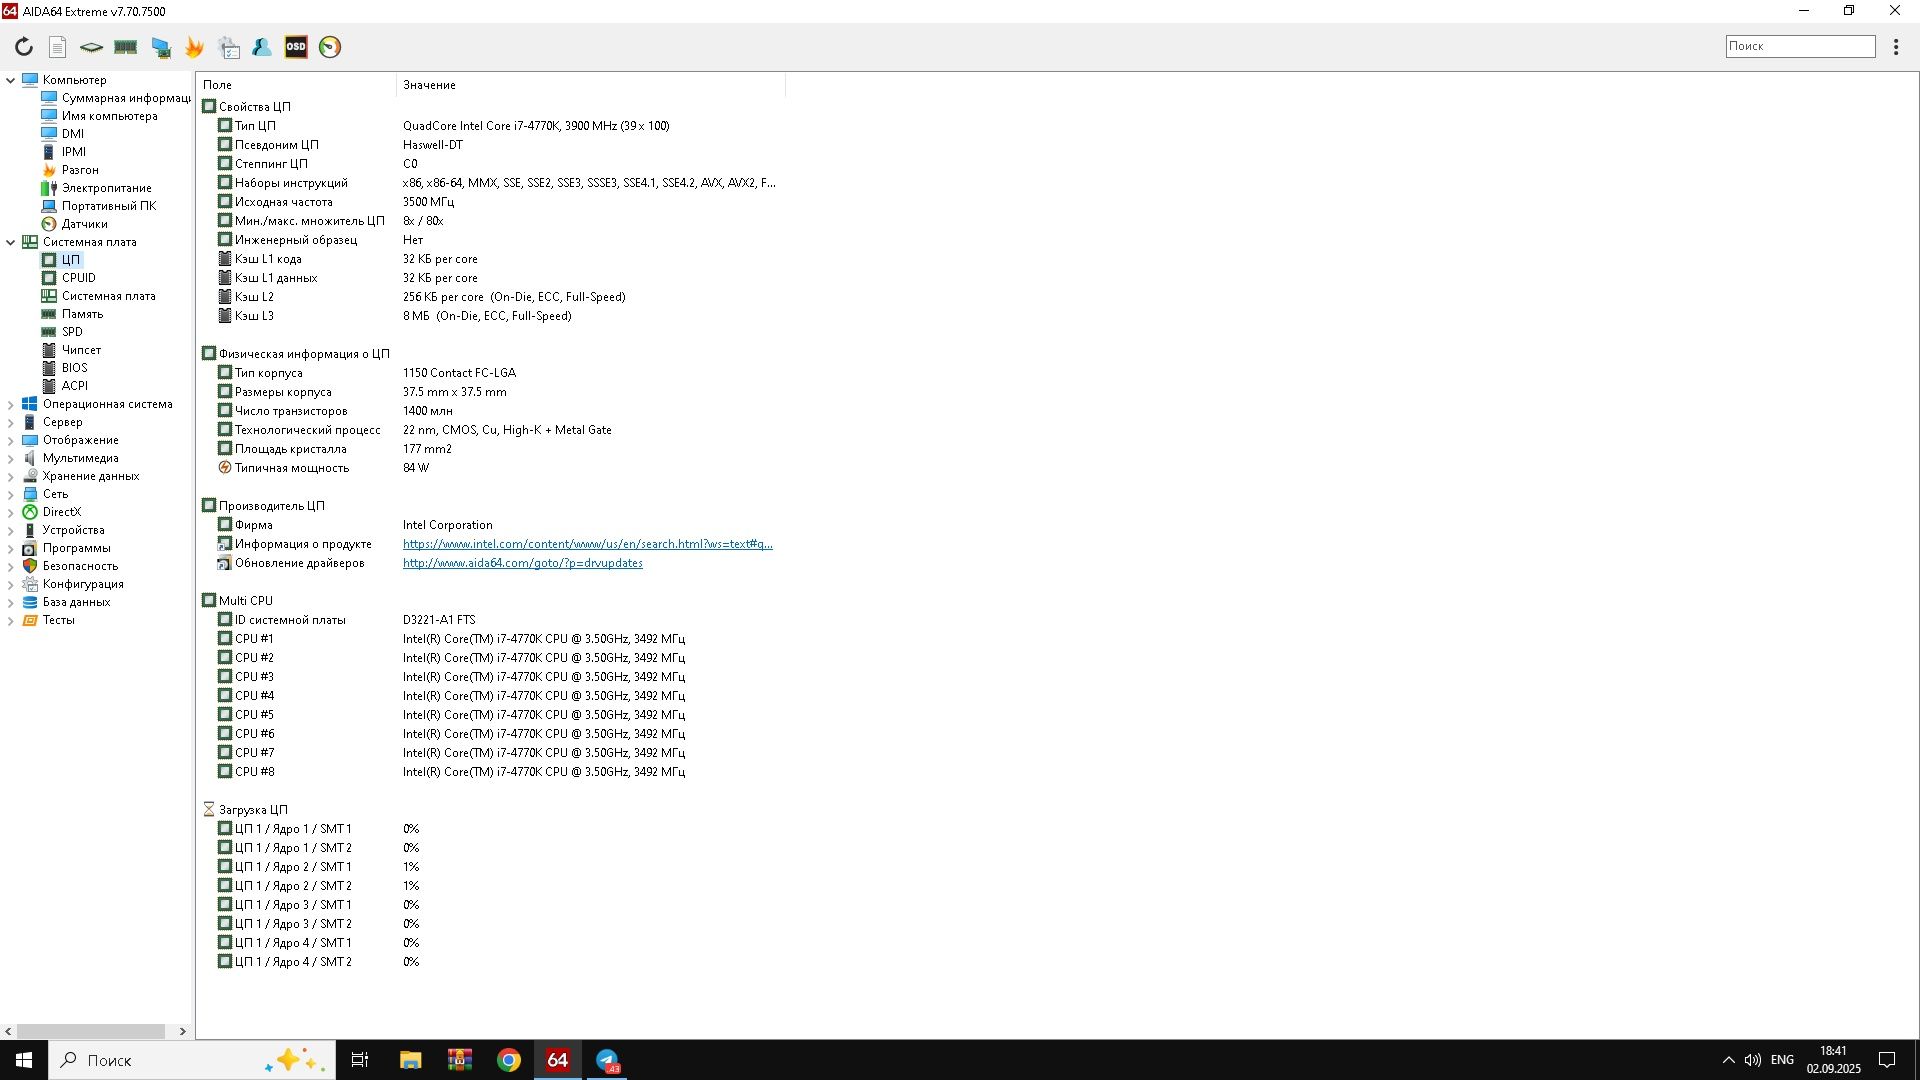Open the monitor and card diagnostics icon

point(161,47)
